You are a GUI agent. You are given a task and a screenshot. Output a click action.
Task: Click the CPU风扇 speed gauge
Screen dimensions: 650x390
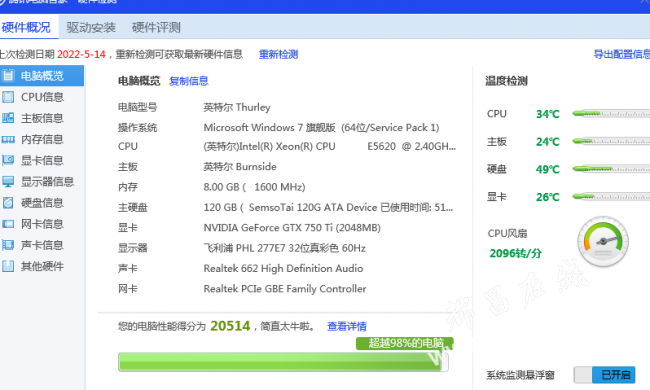click(x=603, y=242)
